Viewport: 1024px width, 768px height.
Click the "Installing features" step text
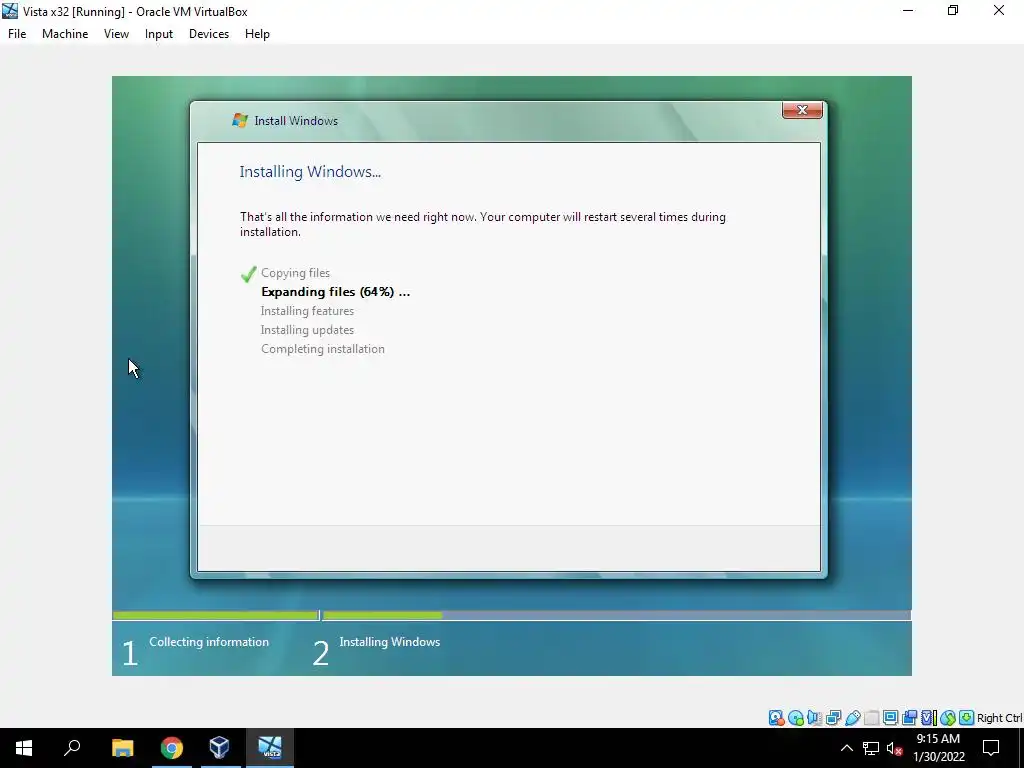[x=307, y=311]
